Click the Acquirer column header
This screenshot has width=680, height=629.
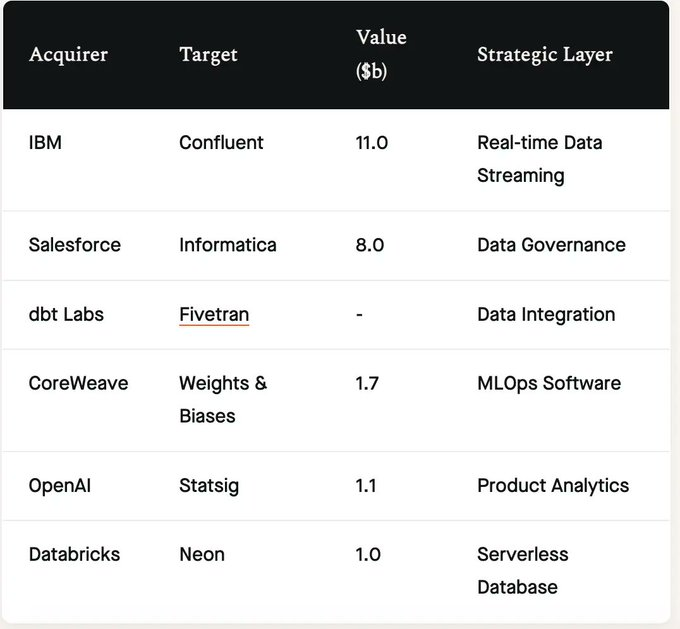tap(68, 54)
